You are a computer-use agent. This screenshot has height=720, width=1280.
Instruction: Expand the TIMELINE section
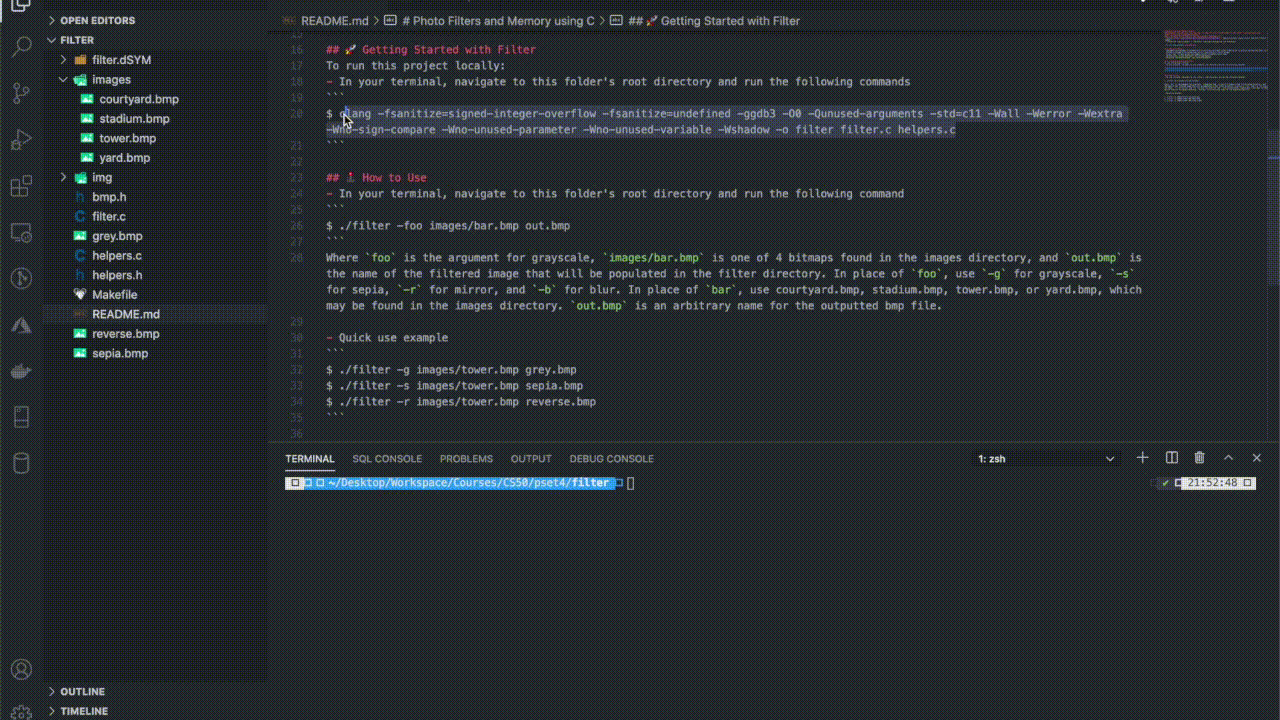click(84, 711)
